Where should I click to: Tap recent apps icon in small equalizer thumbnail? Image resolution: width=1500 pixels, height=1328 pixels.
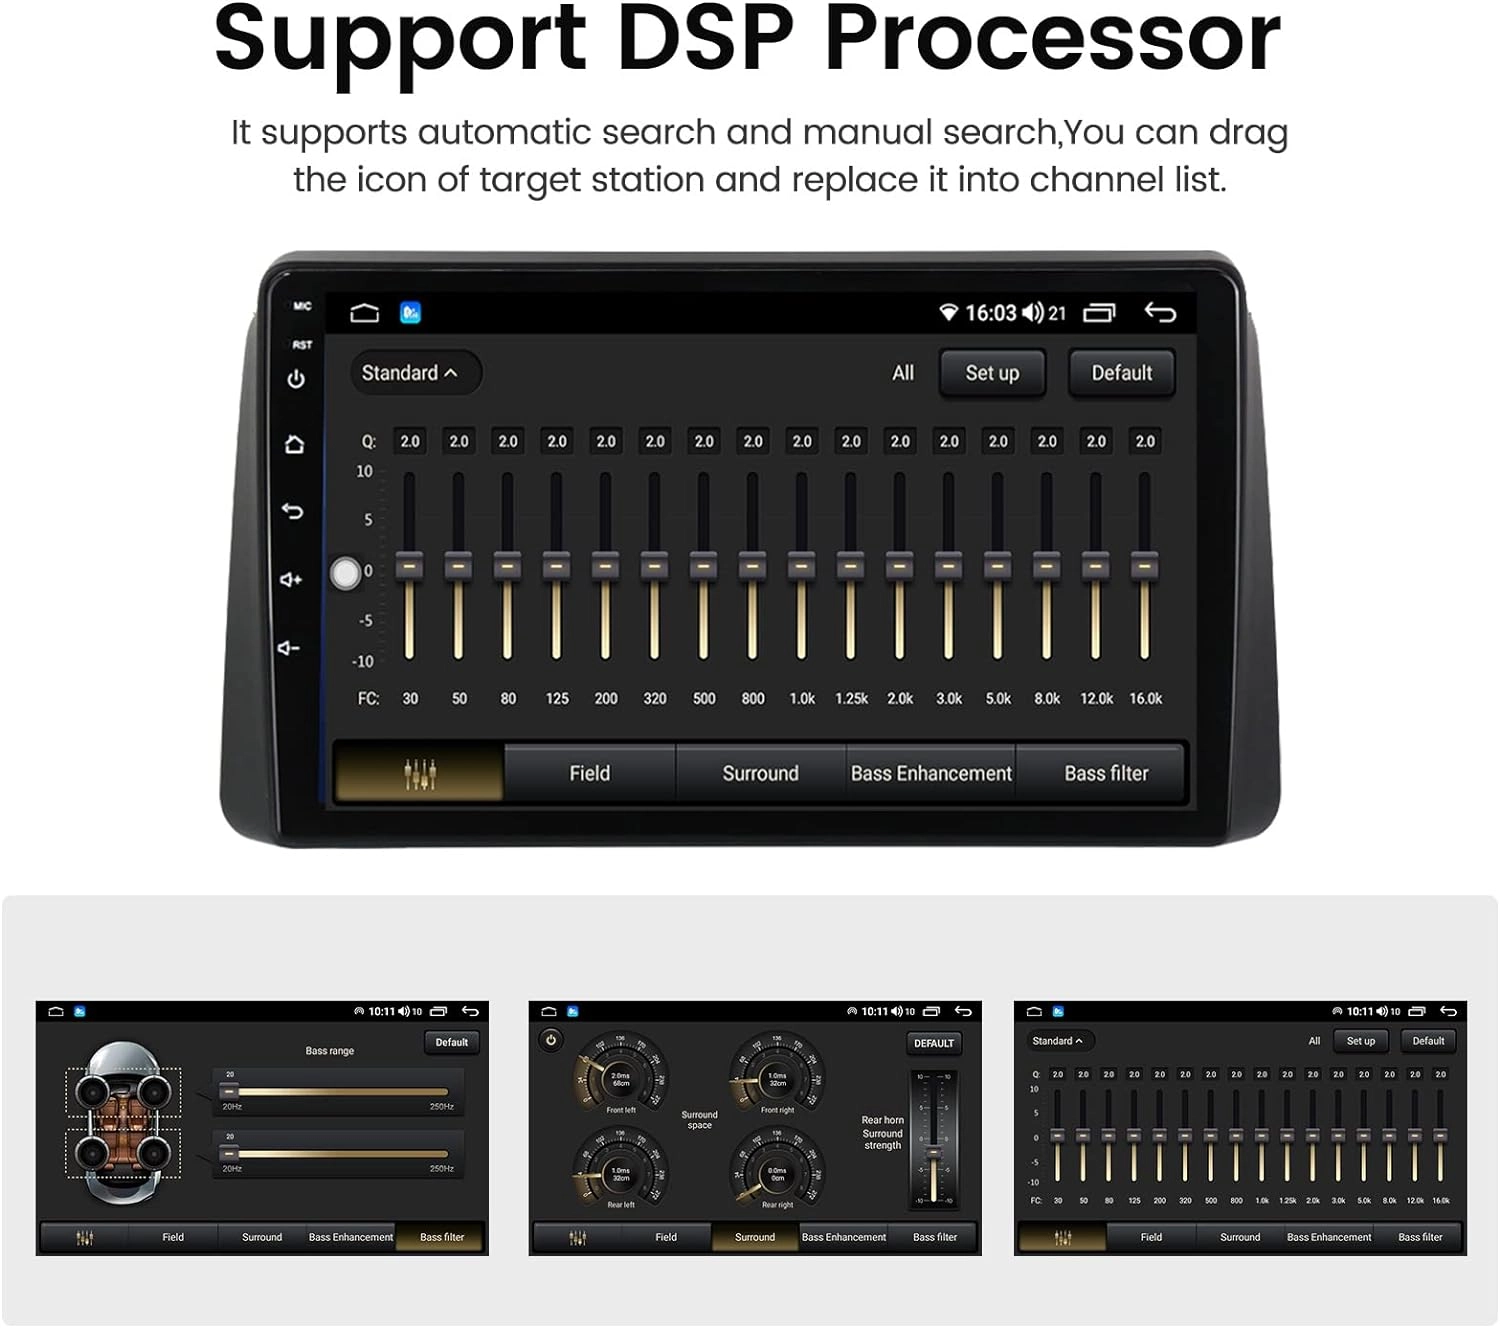(1417, 1011)
